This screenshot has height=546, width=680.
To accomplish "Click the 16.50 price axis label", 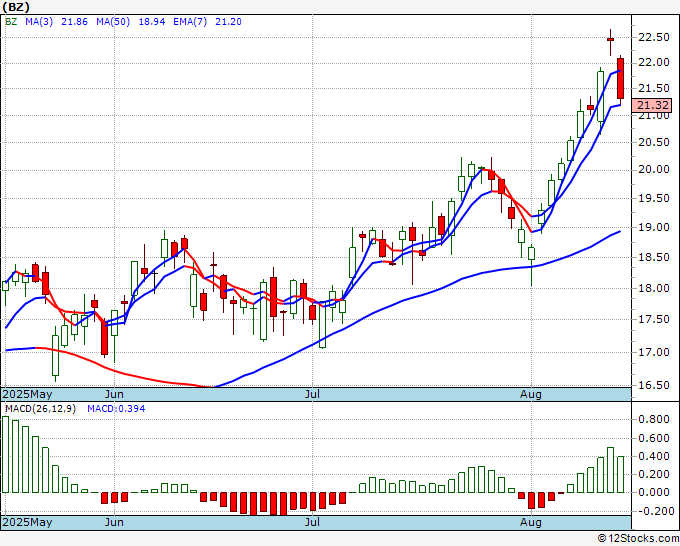I will 654,385.
